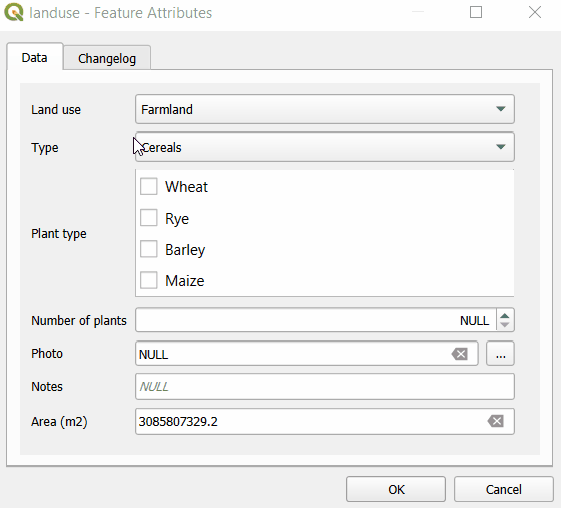Check the Barley option
561x508 pixels.
[x=148, y=249]
